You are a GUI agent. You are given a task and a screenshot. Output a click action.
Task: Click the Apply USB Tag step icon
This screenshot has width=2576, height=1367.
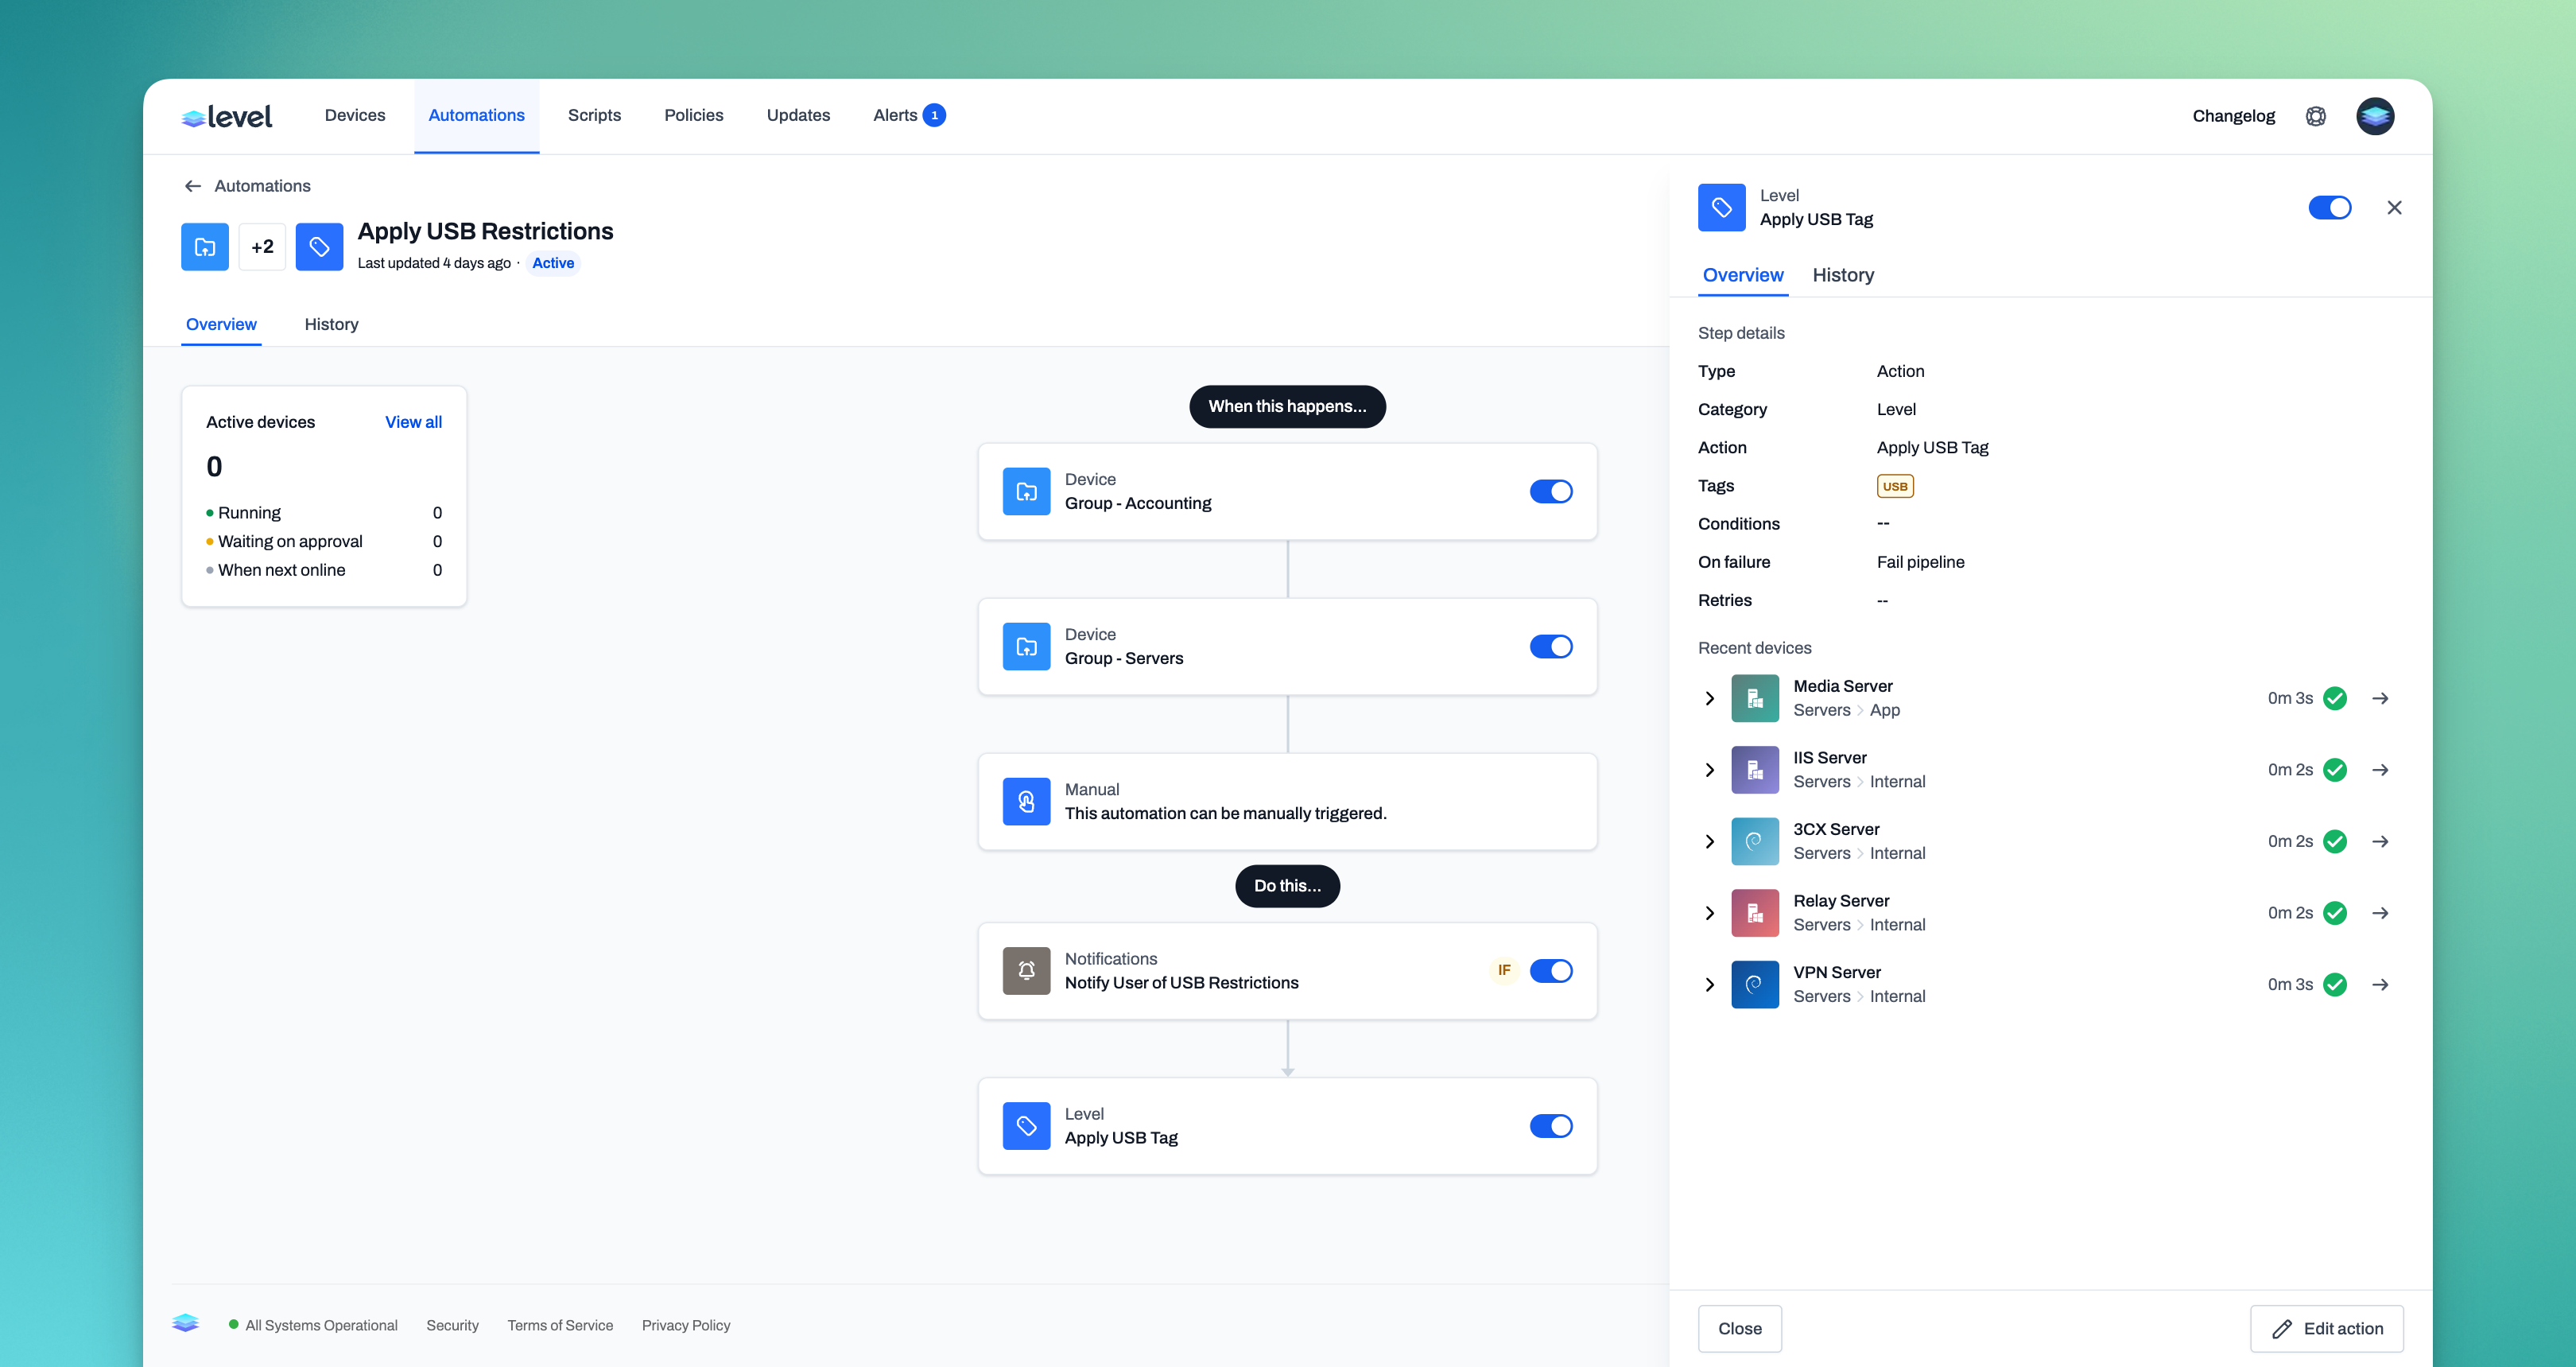point(1026,1125)
